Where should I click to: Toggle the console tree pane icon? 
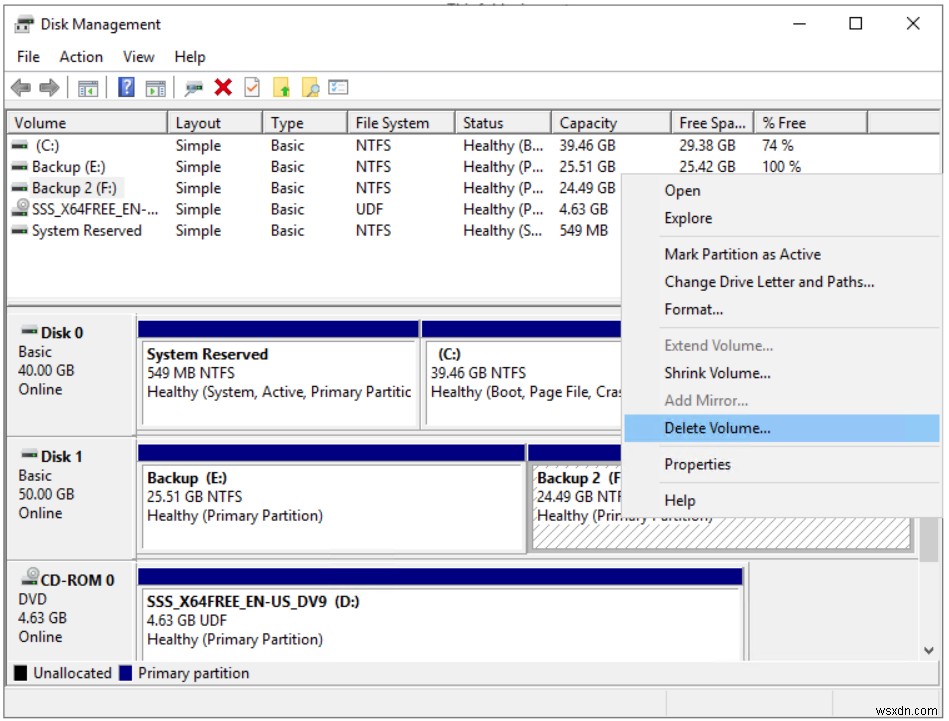(87, 87)
